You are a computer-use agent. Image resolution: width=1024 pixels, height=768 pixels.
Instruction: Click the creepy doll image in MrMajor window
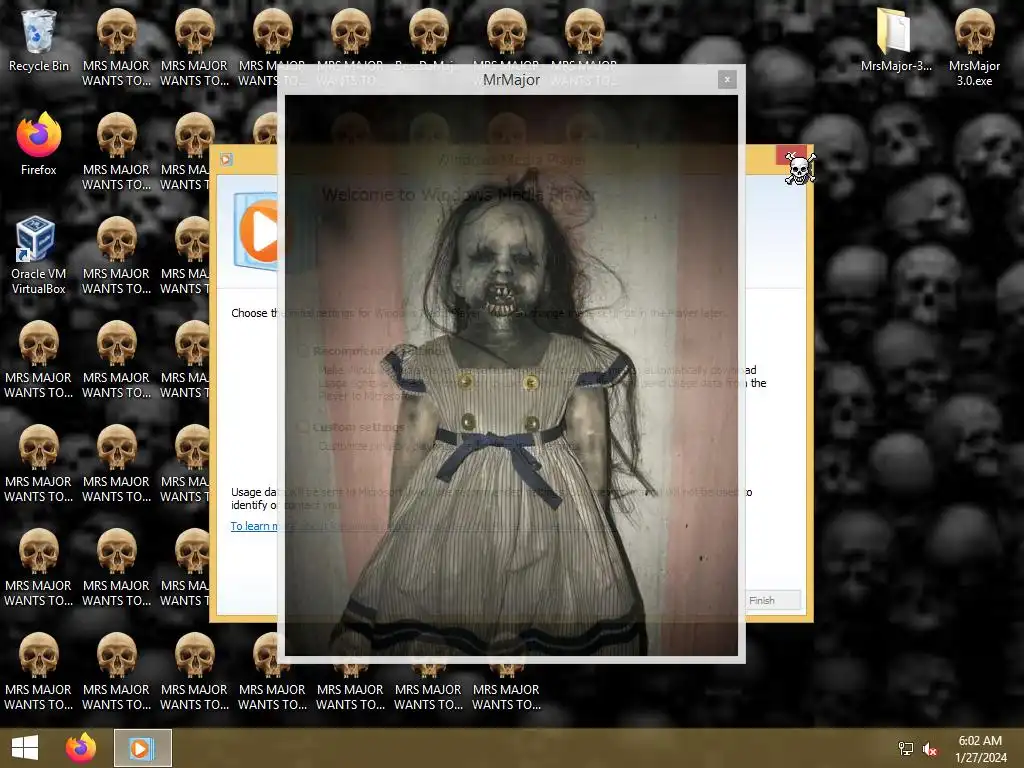tap(511, 375)
